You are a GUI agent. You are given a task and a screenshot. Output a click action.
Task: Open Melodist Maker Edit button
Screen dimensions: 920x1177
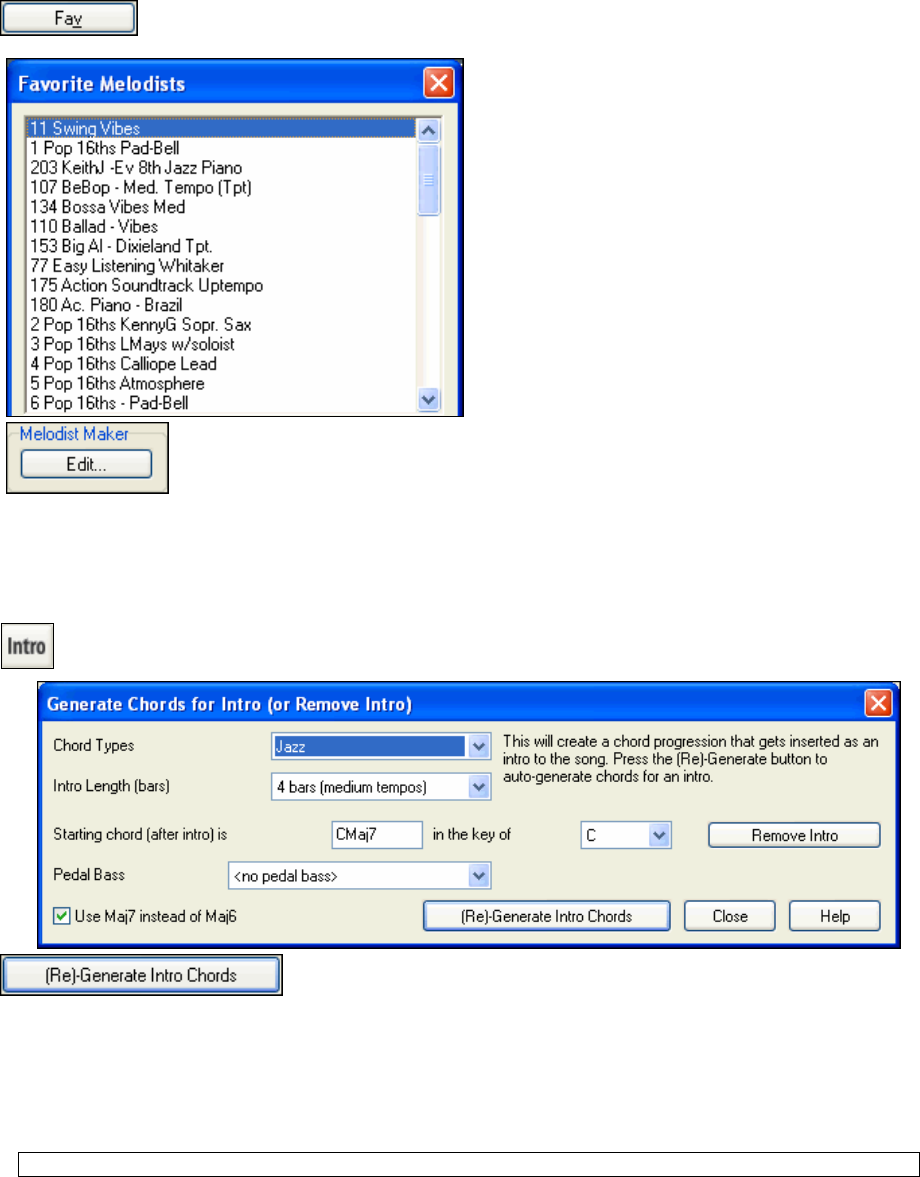86,464
